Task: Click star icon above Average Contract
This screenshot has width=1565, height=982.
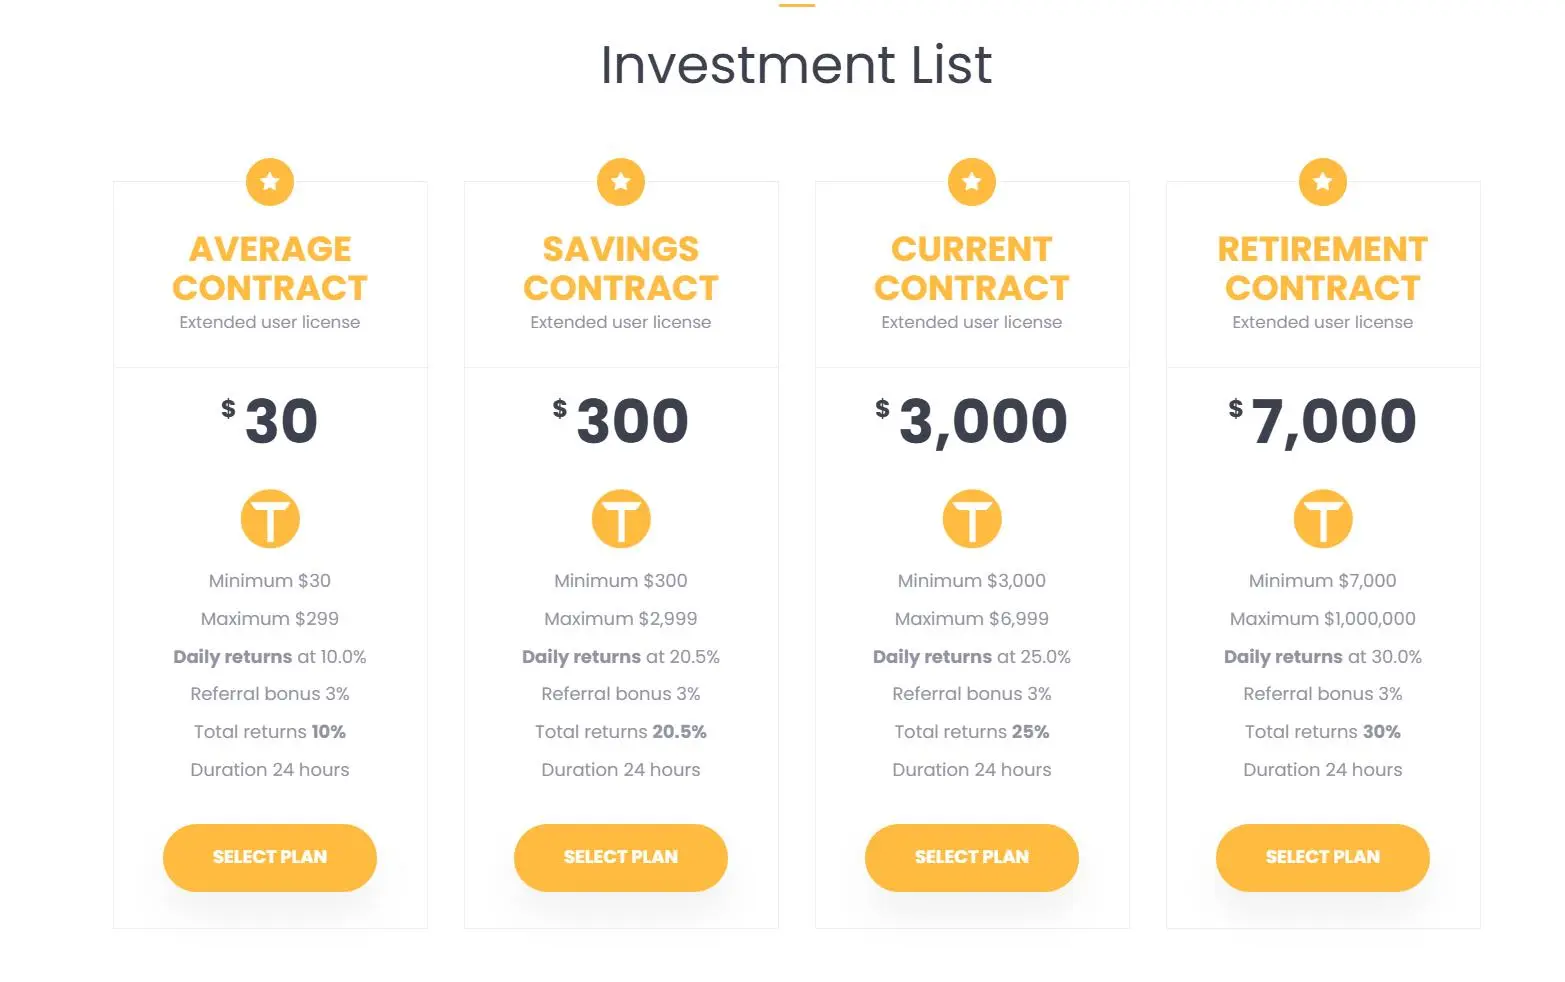Action: [270, 182]
